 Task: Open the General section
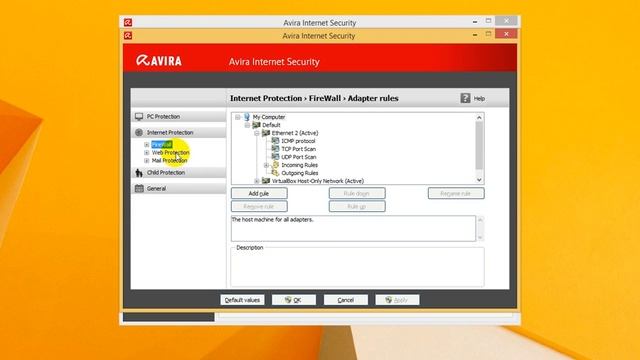point(179,189)
